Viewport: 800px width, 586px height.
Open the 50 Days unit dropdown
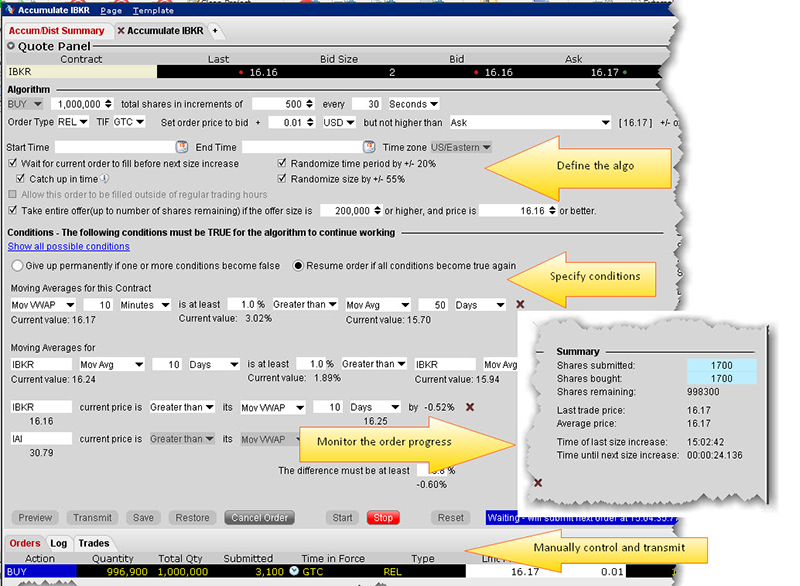tap(480, 305)
